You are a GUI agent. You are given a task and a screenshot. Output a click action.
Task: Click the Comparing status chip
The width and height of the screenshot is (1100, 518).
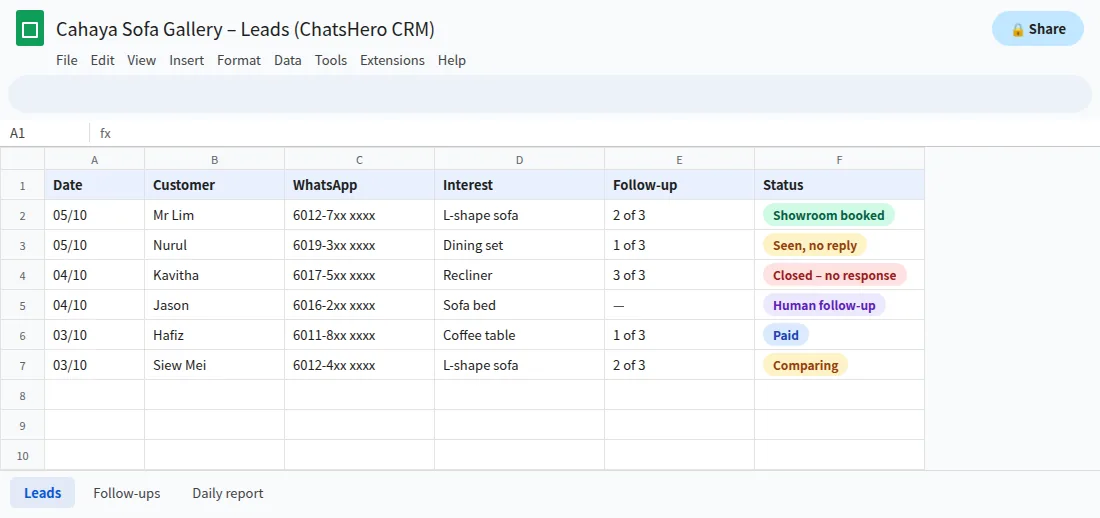tap(805, 365)
